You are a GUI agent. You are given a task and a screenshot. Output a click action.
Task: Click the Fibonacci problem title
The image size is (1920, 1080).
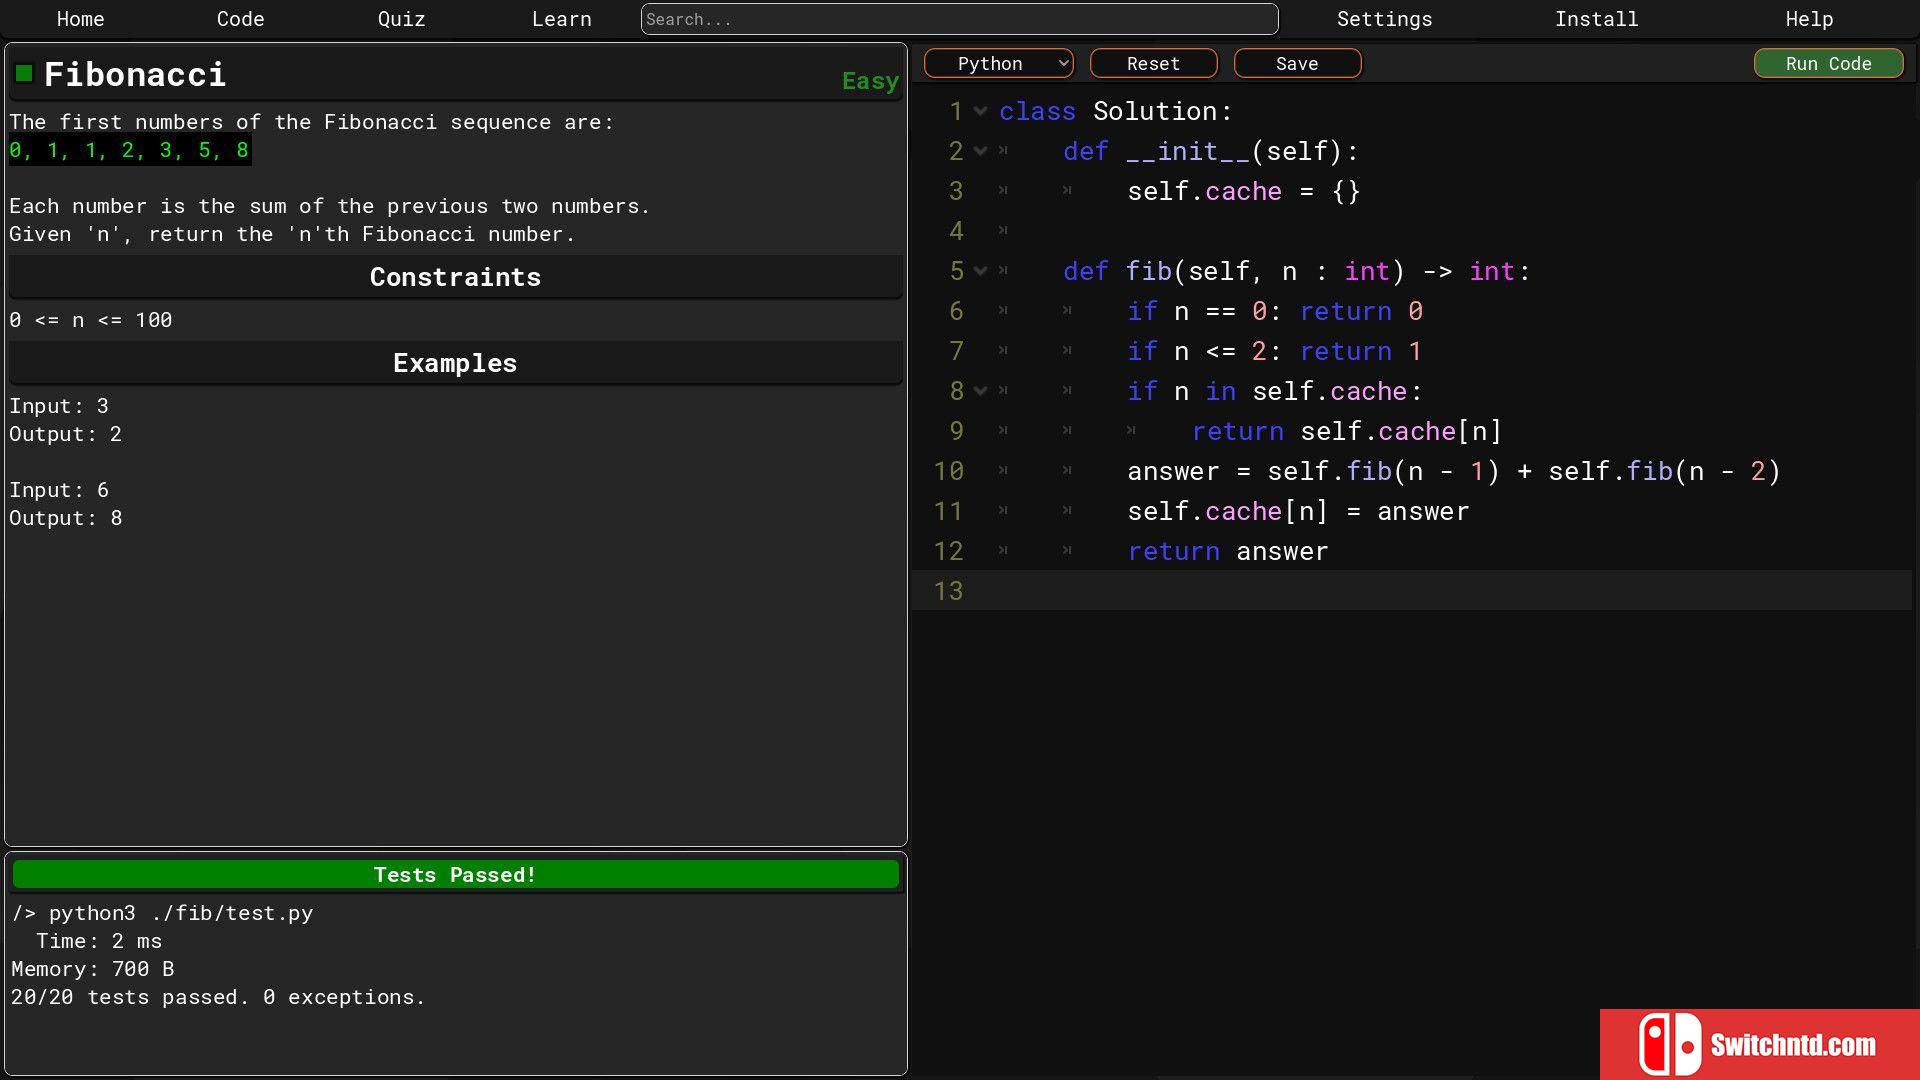135,74
